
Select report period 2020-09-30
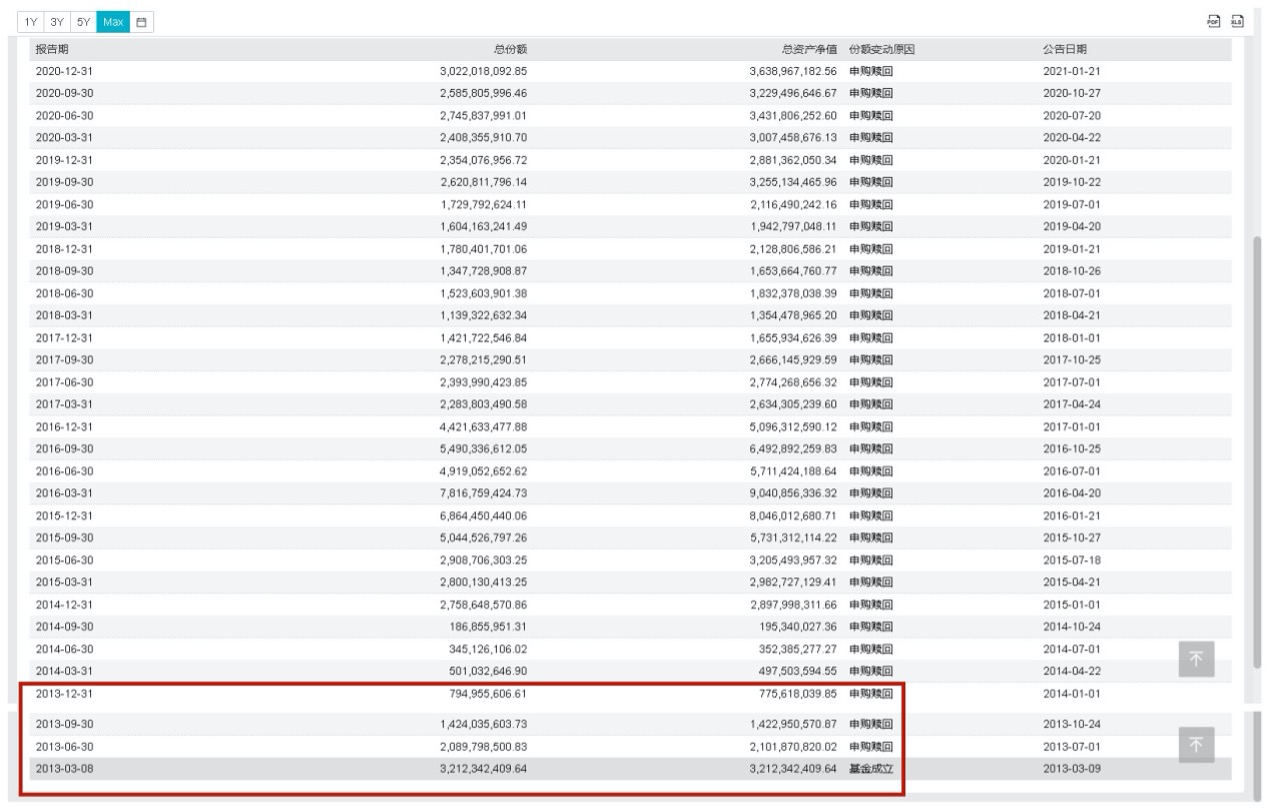pyautogui.click(x=64, y=93)
